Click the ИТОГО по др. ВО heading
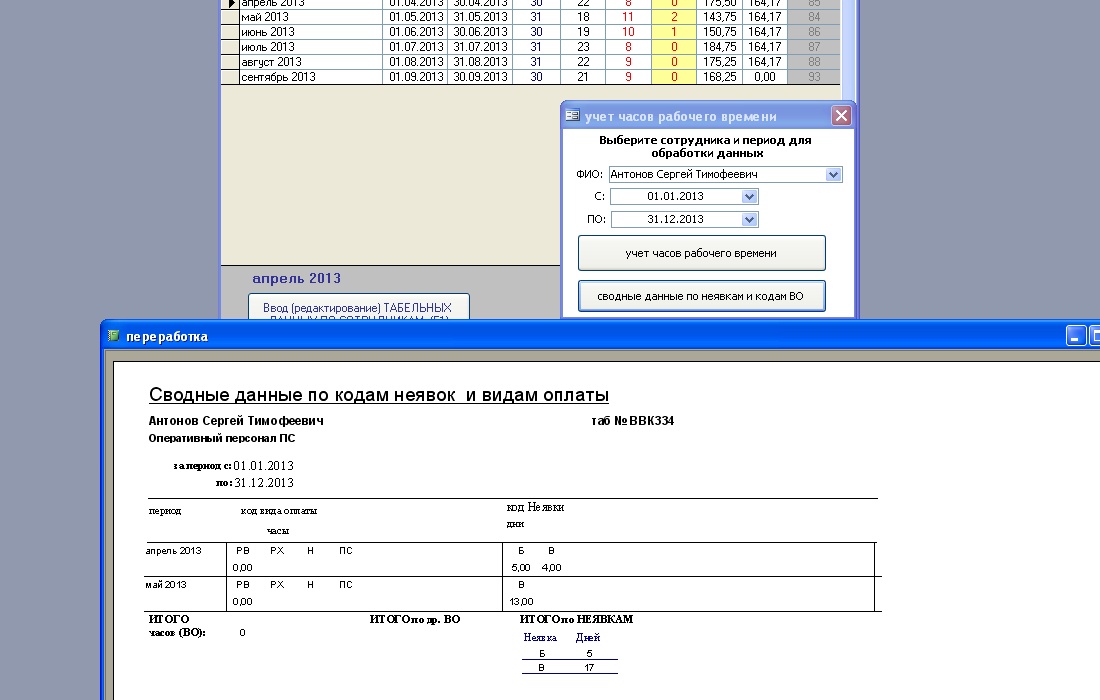 pos(415,619)
